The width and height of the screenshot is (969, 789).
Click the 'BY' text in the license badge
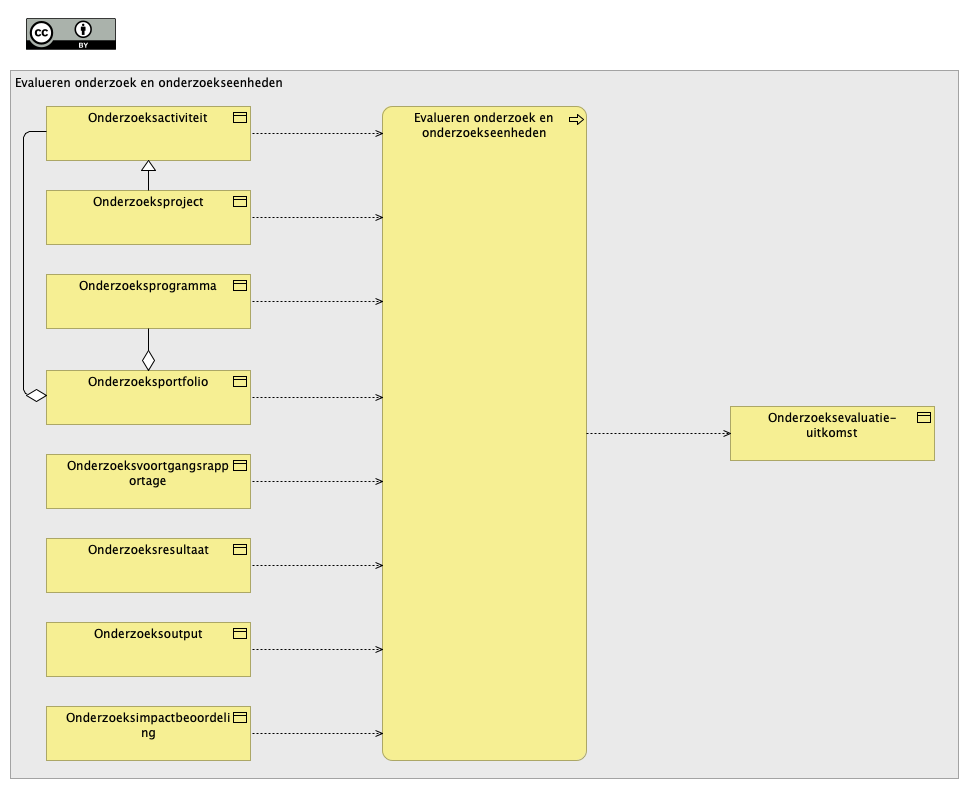(83, 45)
